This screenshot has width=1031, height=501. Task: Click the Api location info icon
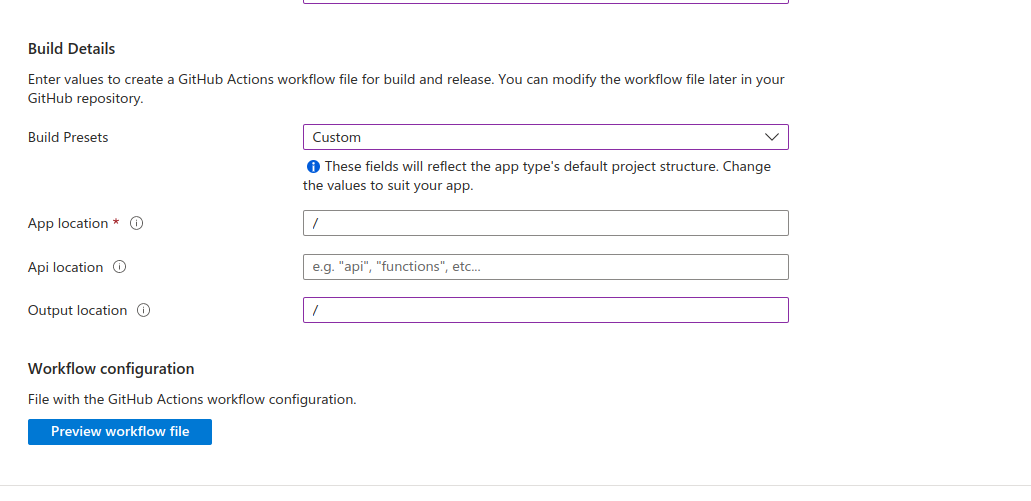pyautogui.click(x=120, y=267)
